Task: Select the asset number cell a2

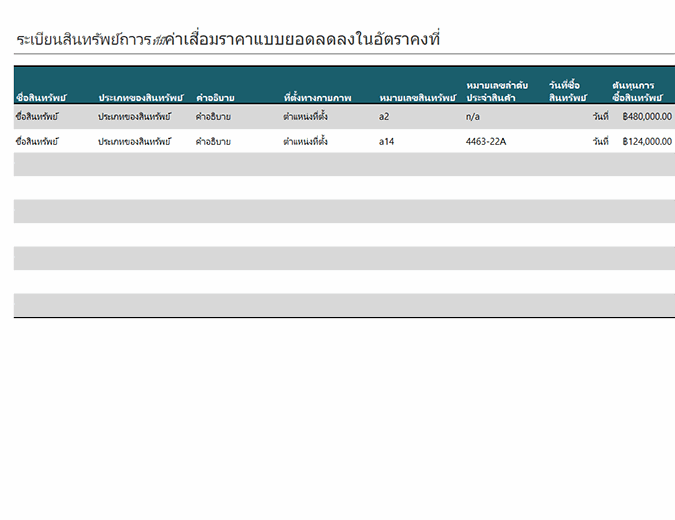Action: [384, 117]
